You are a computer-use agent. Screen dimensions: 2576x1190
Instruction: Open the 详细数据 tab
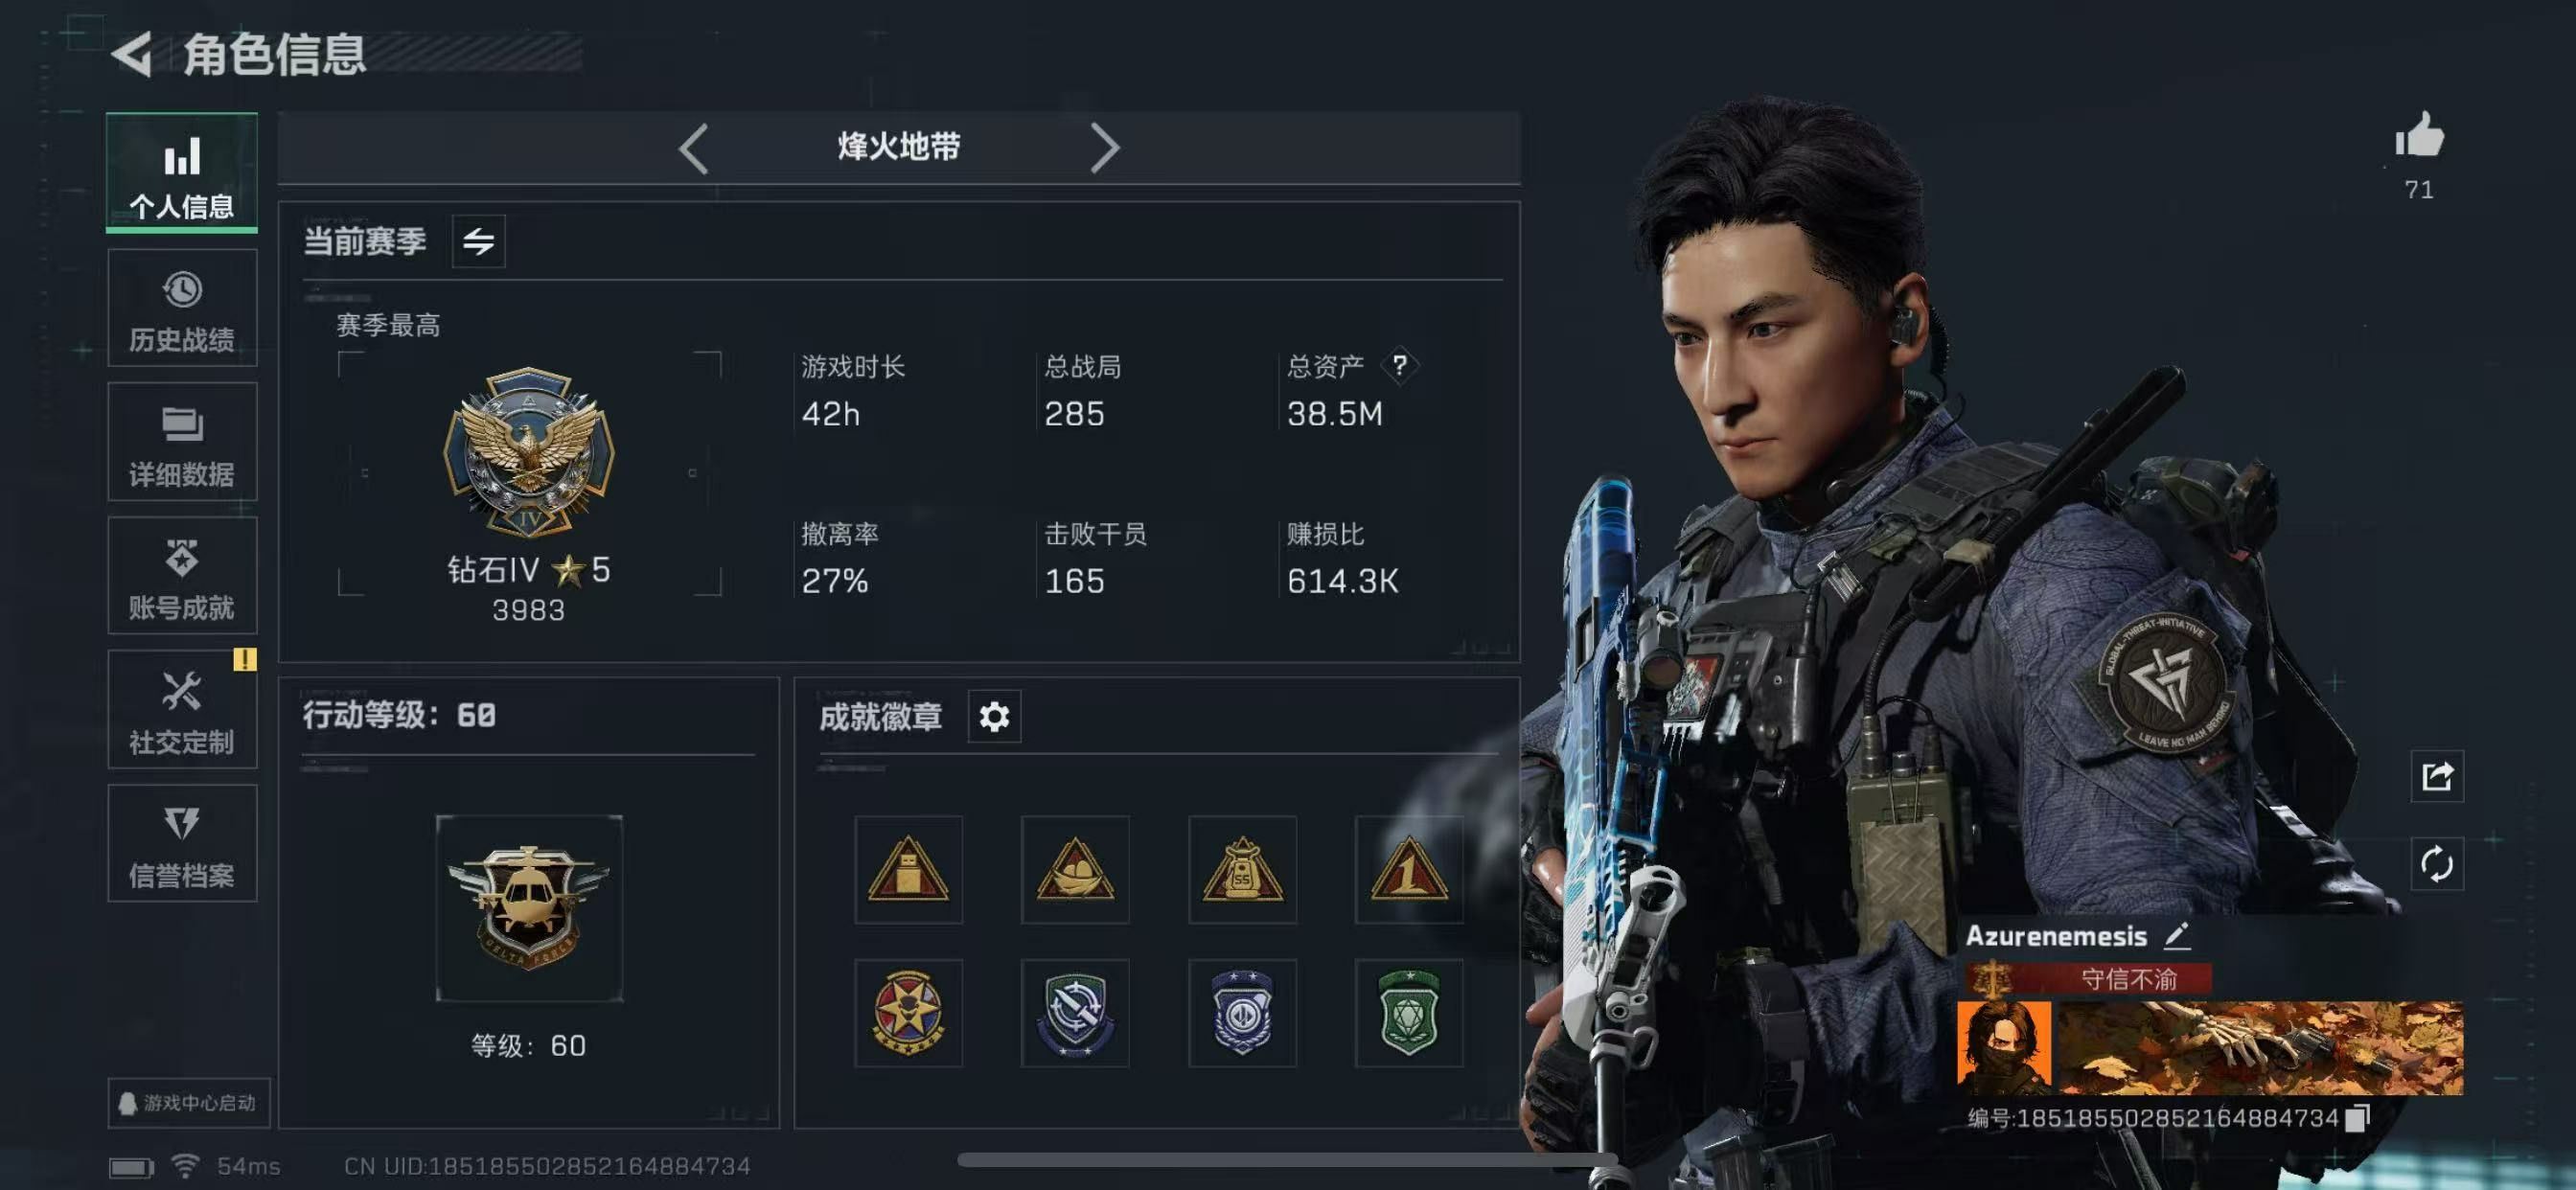[x=182, y=442]
